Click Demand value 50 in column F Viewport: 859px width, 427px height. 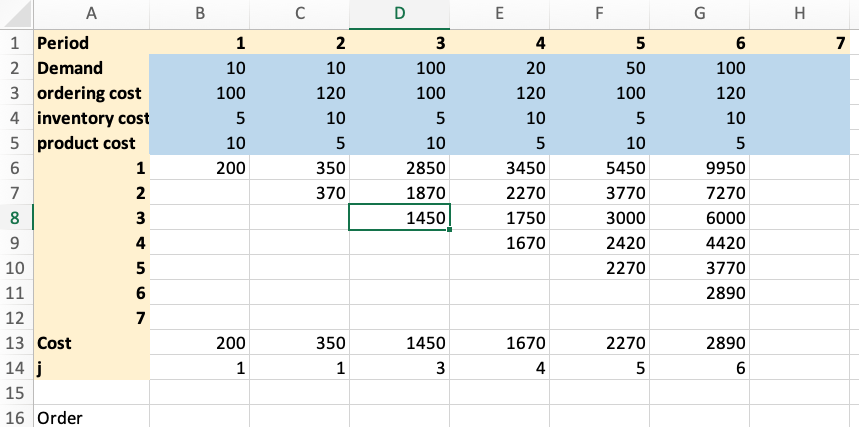pos(599,68)
